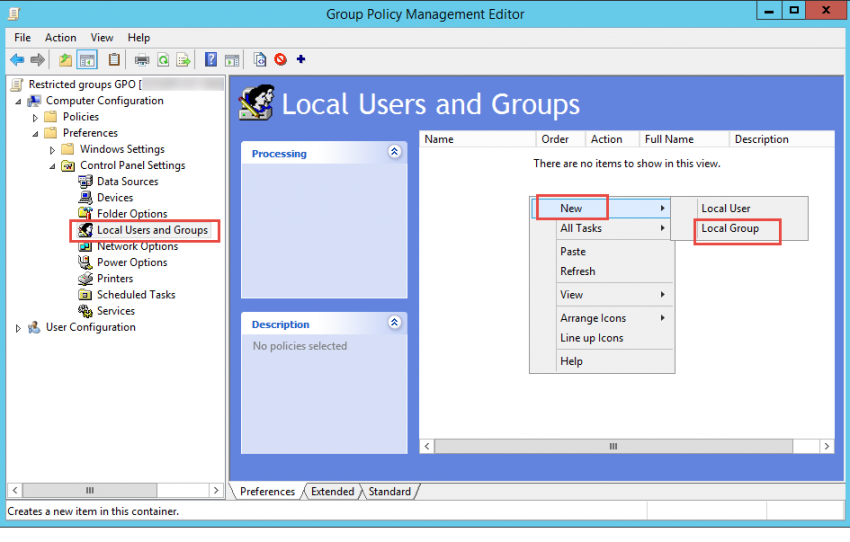
Task: Click the Export list toolbar icon
Action: [x=181, y=59]
